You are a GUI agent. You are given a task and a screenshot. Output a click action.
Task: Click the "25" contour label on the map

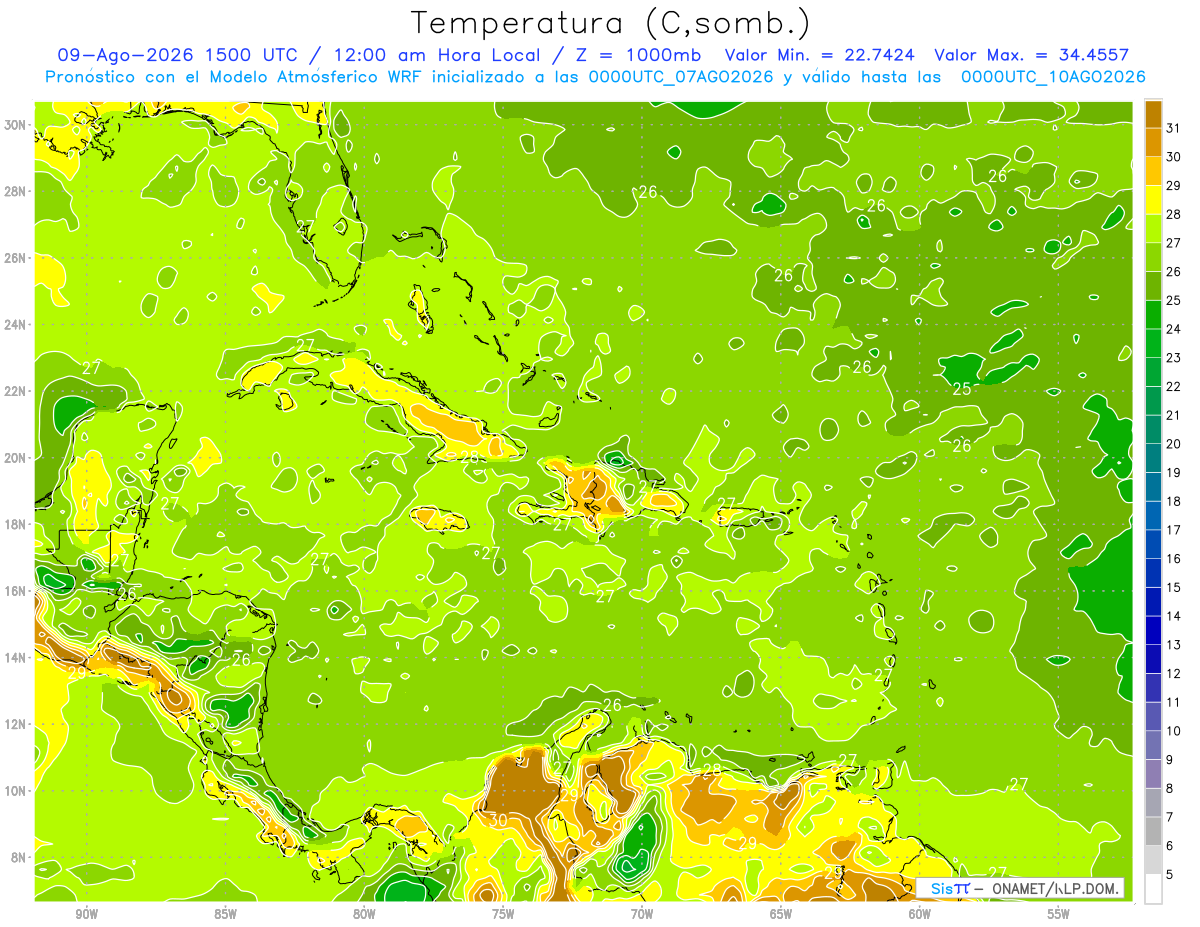click(x=962, y=389)
